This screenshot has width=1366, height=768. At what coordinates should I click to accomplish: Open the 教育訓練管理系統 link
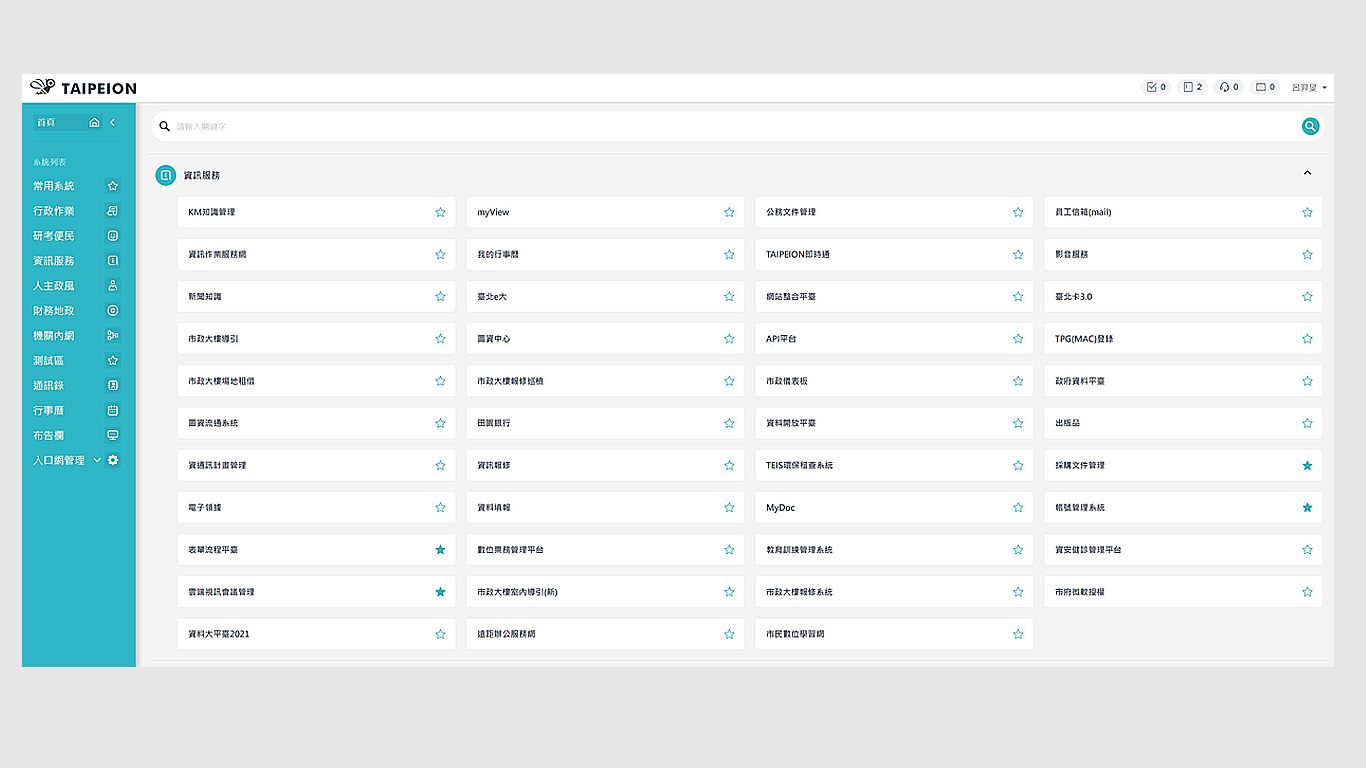[x=799, y=550]
